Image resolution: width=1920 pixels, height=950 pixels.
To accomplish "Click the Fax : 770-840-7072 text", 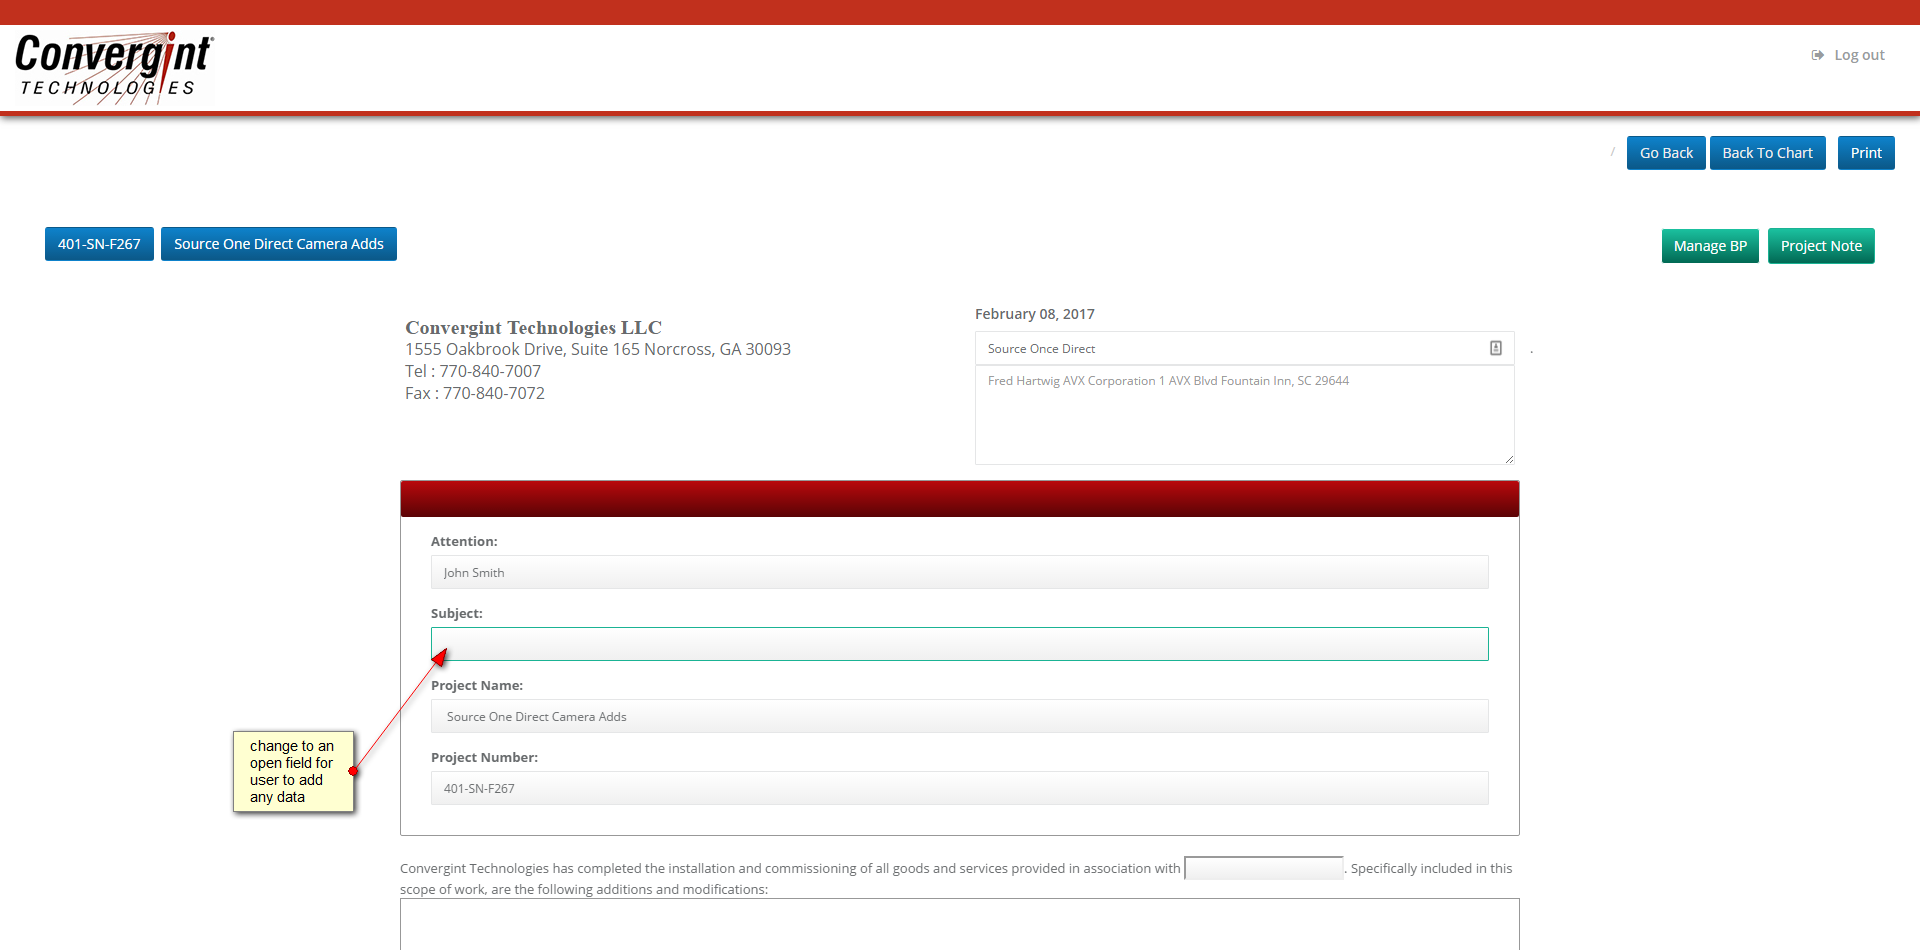I will click(475, 393).
